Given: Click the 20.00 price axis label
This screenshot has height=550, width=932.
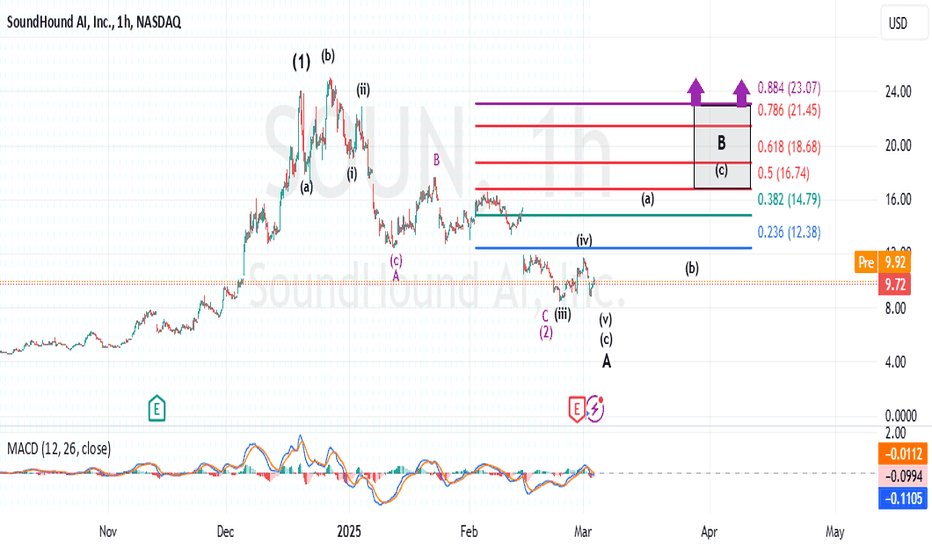Looking at the screenshot, I should 898,146.
